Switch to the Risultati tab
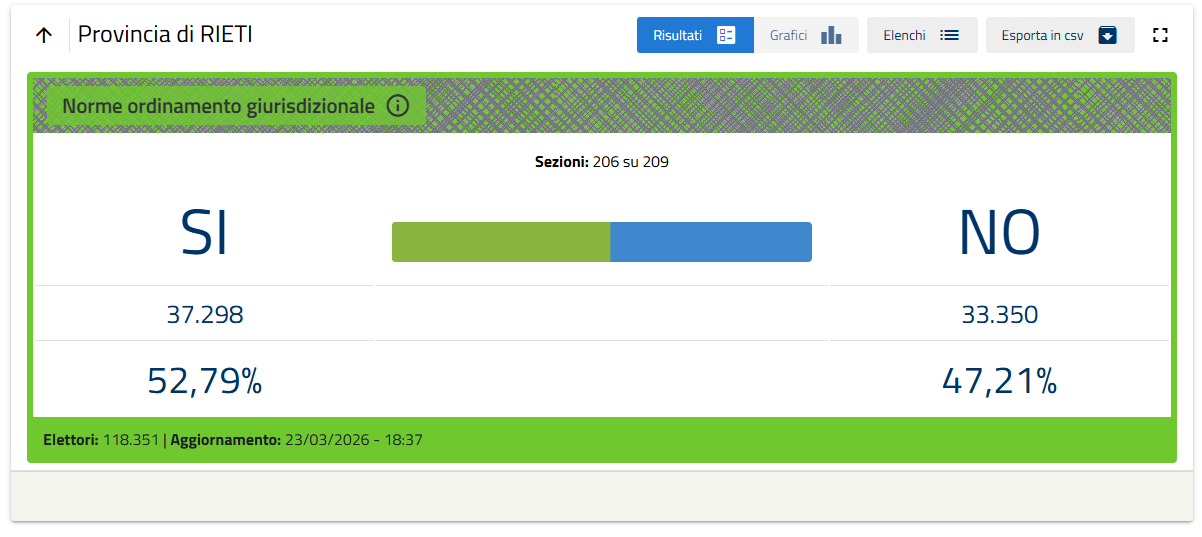 [x=679, y=35]
